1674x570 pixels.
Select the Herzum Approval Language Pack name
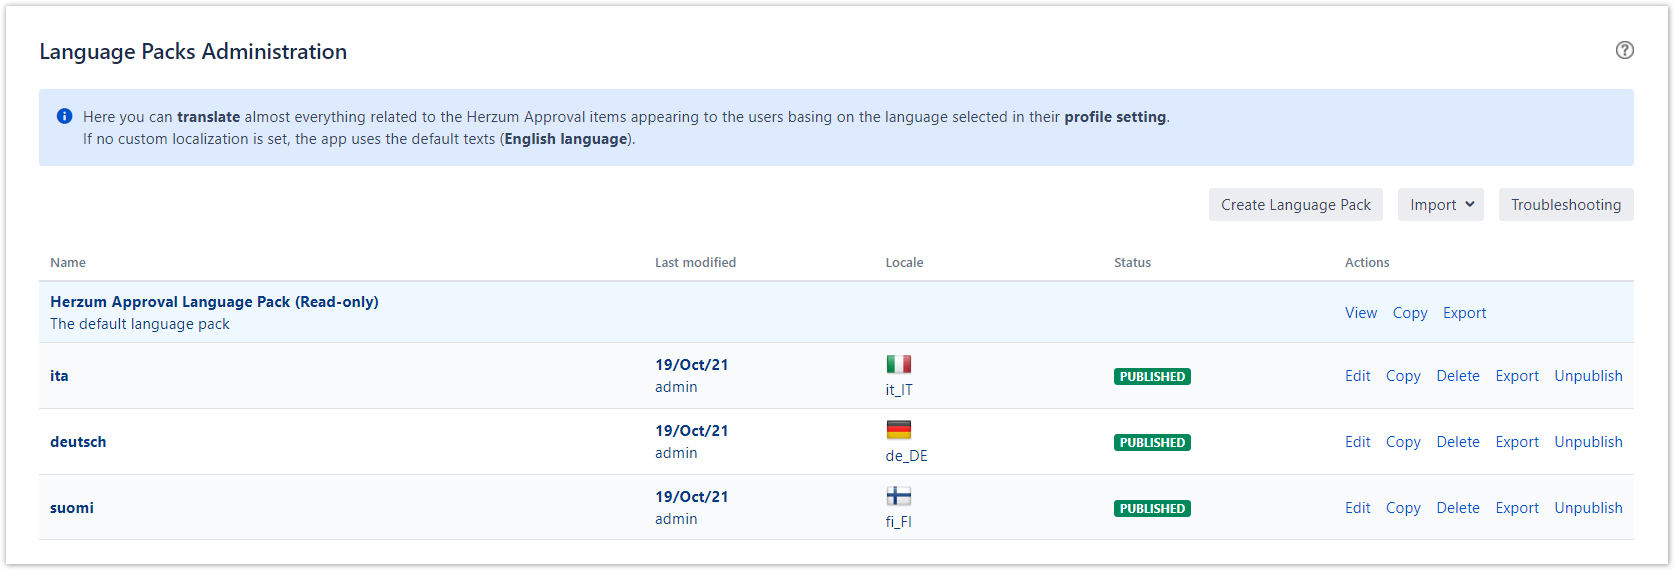point(214,302)
